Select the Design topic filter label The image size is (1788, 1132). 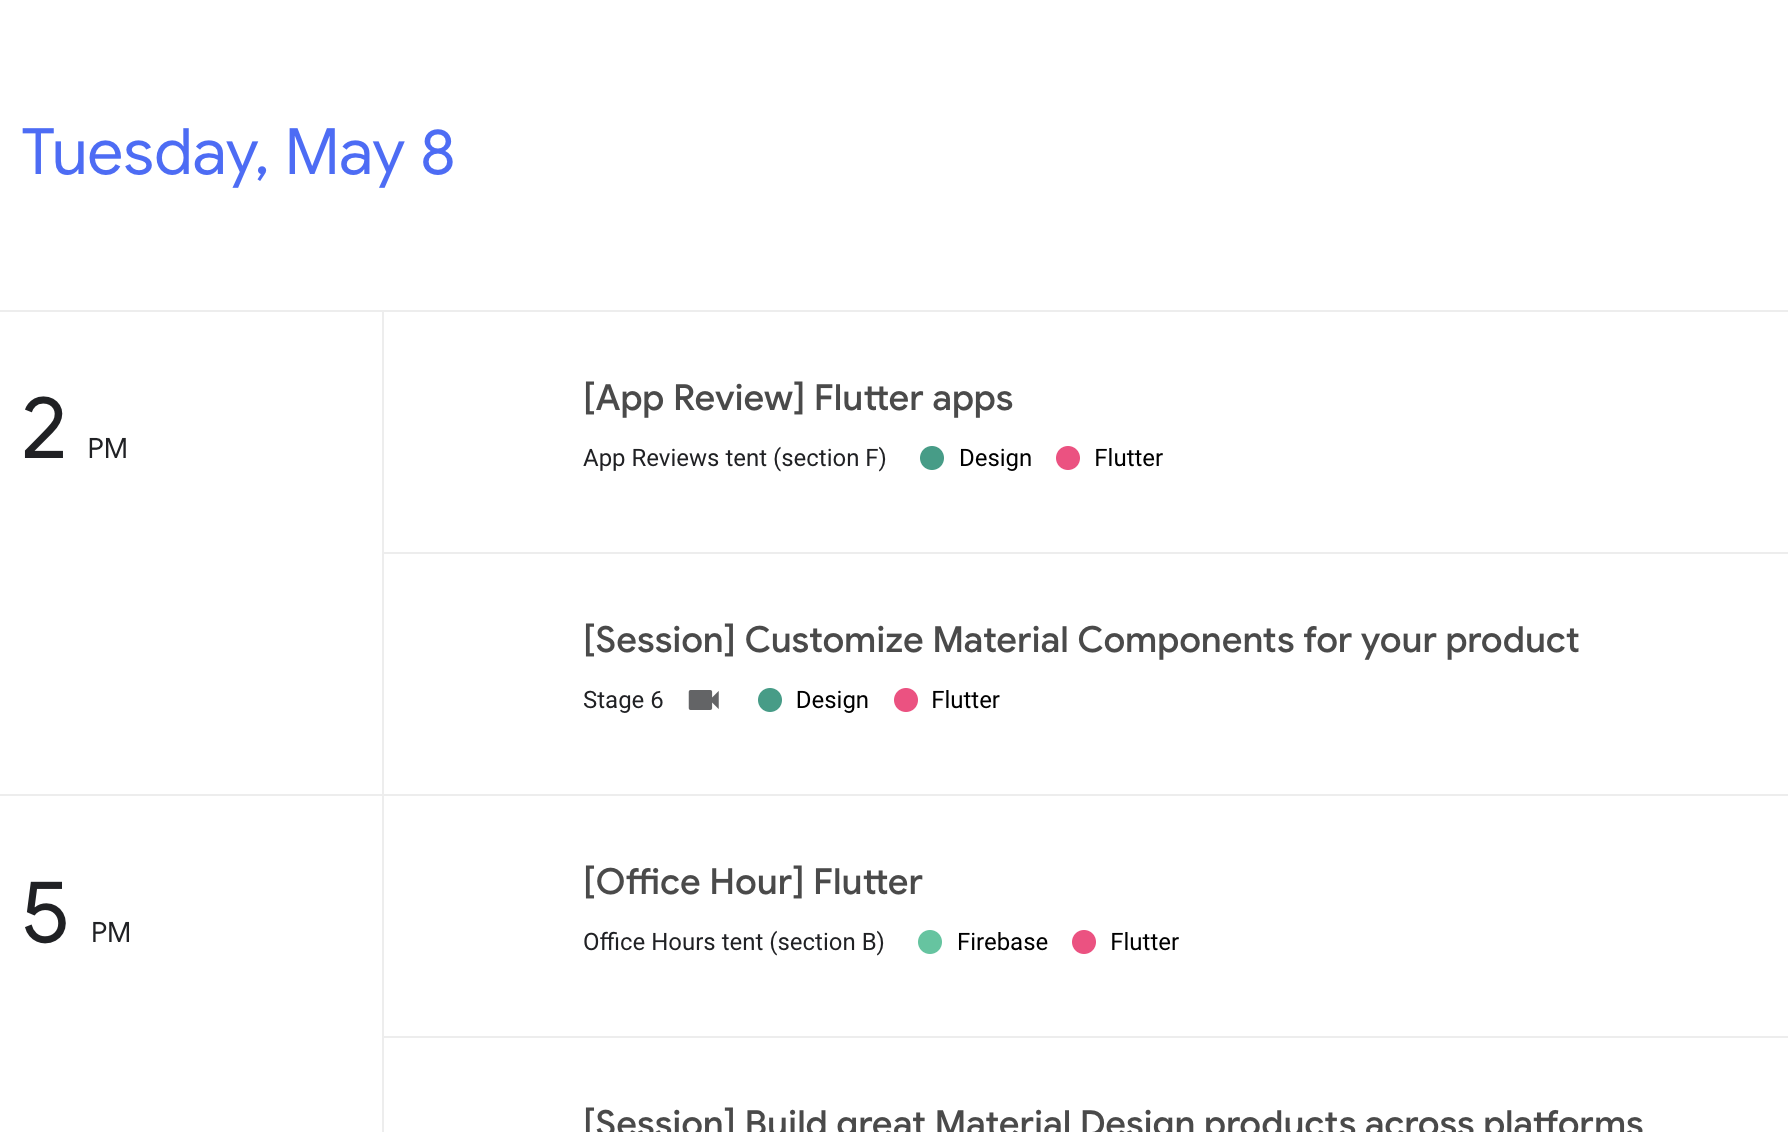tap(995, 458)
